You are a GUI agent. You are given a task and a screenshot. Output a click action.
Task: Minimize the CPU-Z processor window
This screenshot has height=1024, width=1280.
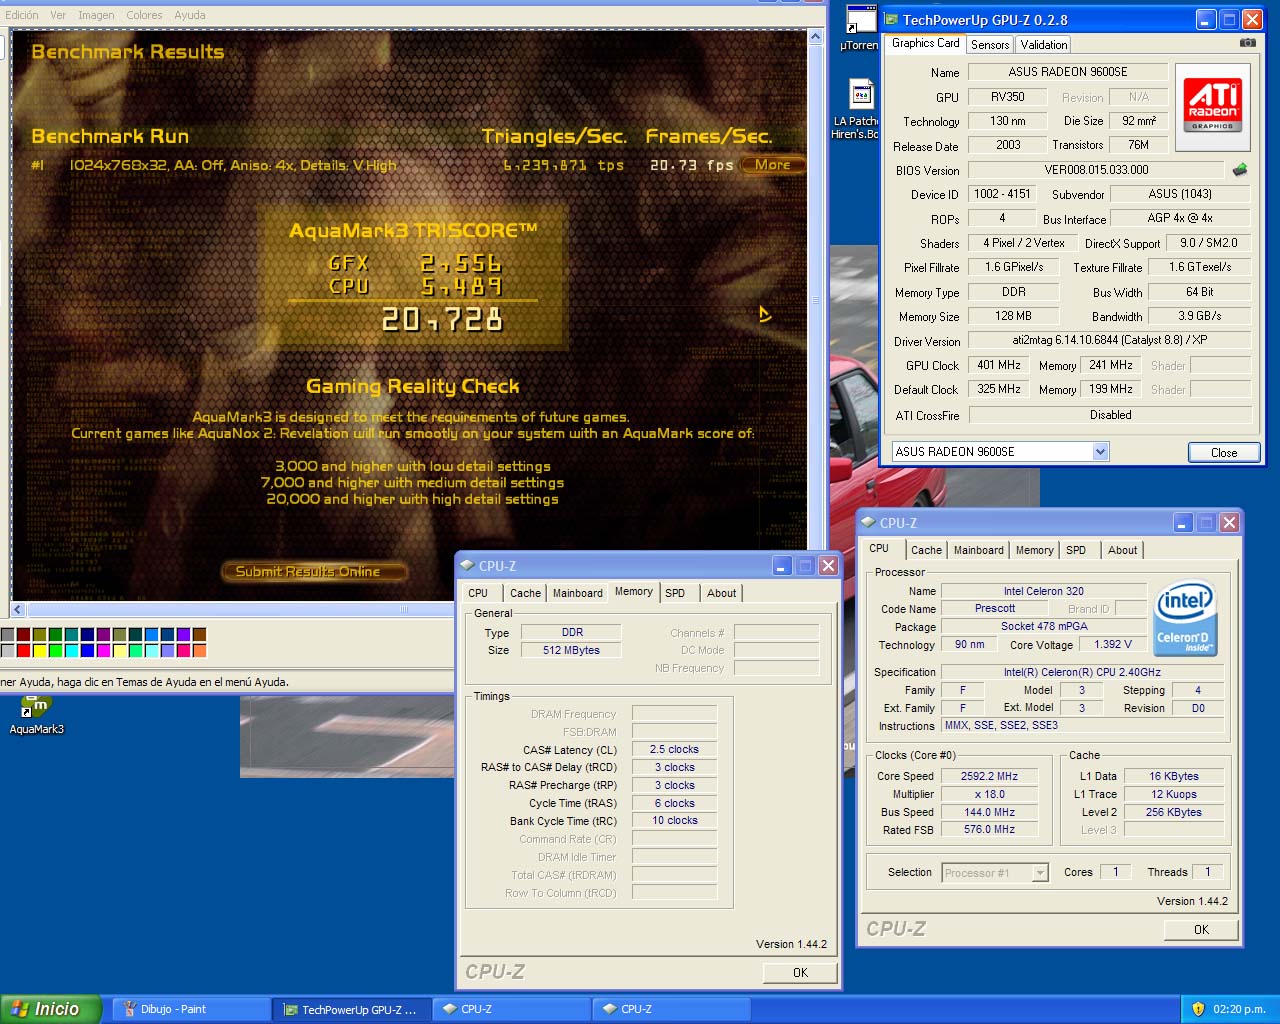[x=1184, y=522]
